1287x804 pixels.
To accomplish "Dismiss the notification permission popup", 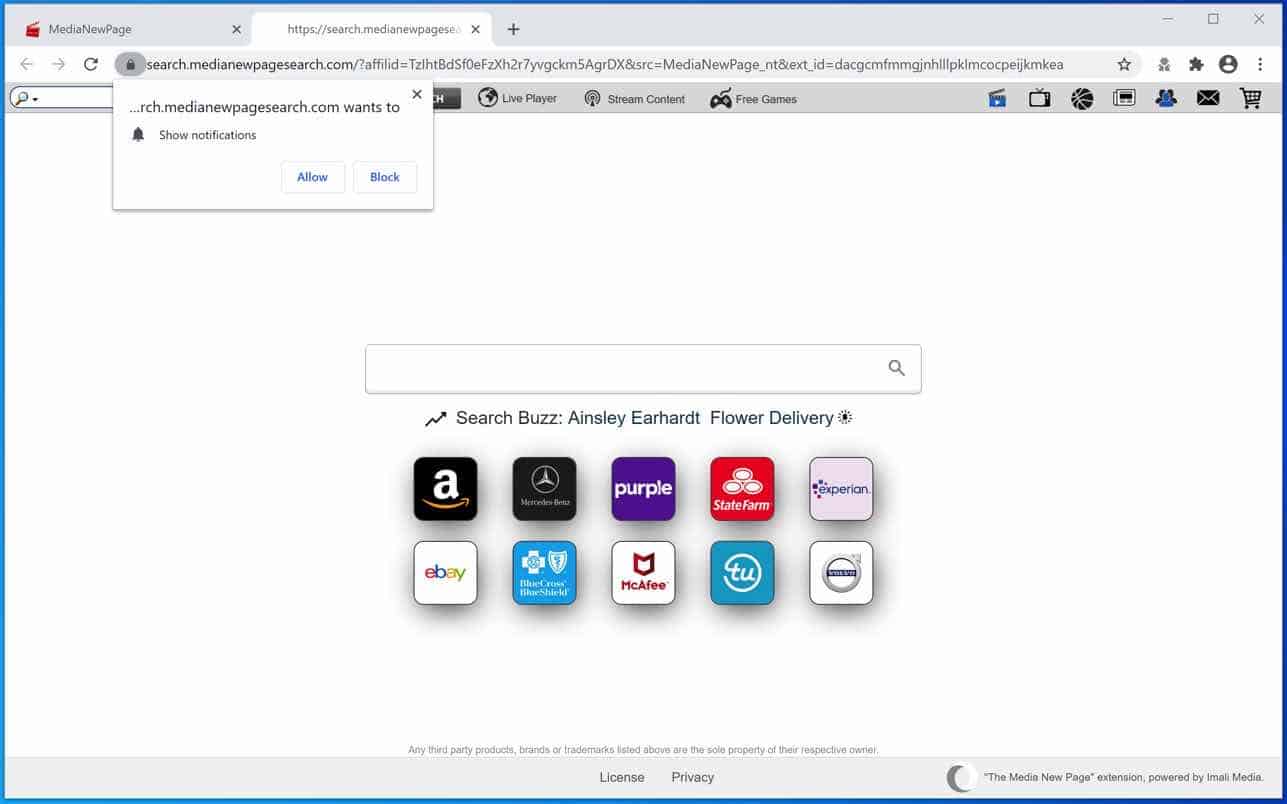I will click(417, 94).
